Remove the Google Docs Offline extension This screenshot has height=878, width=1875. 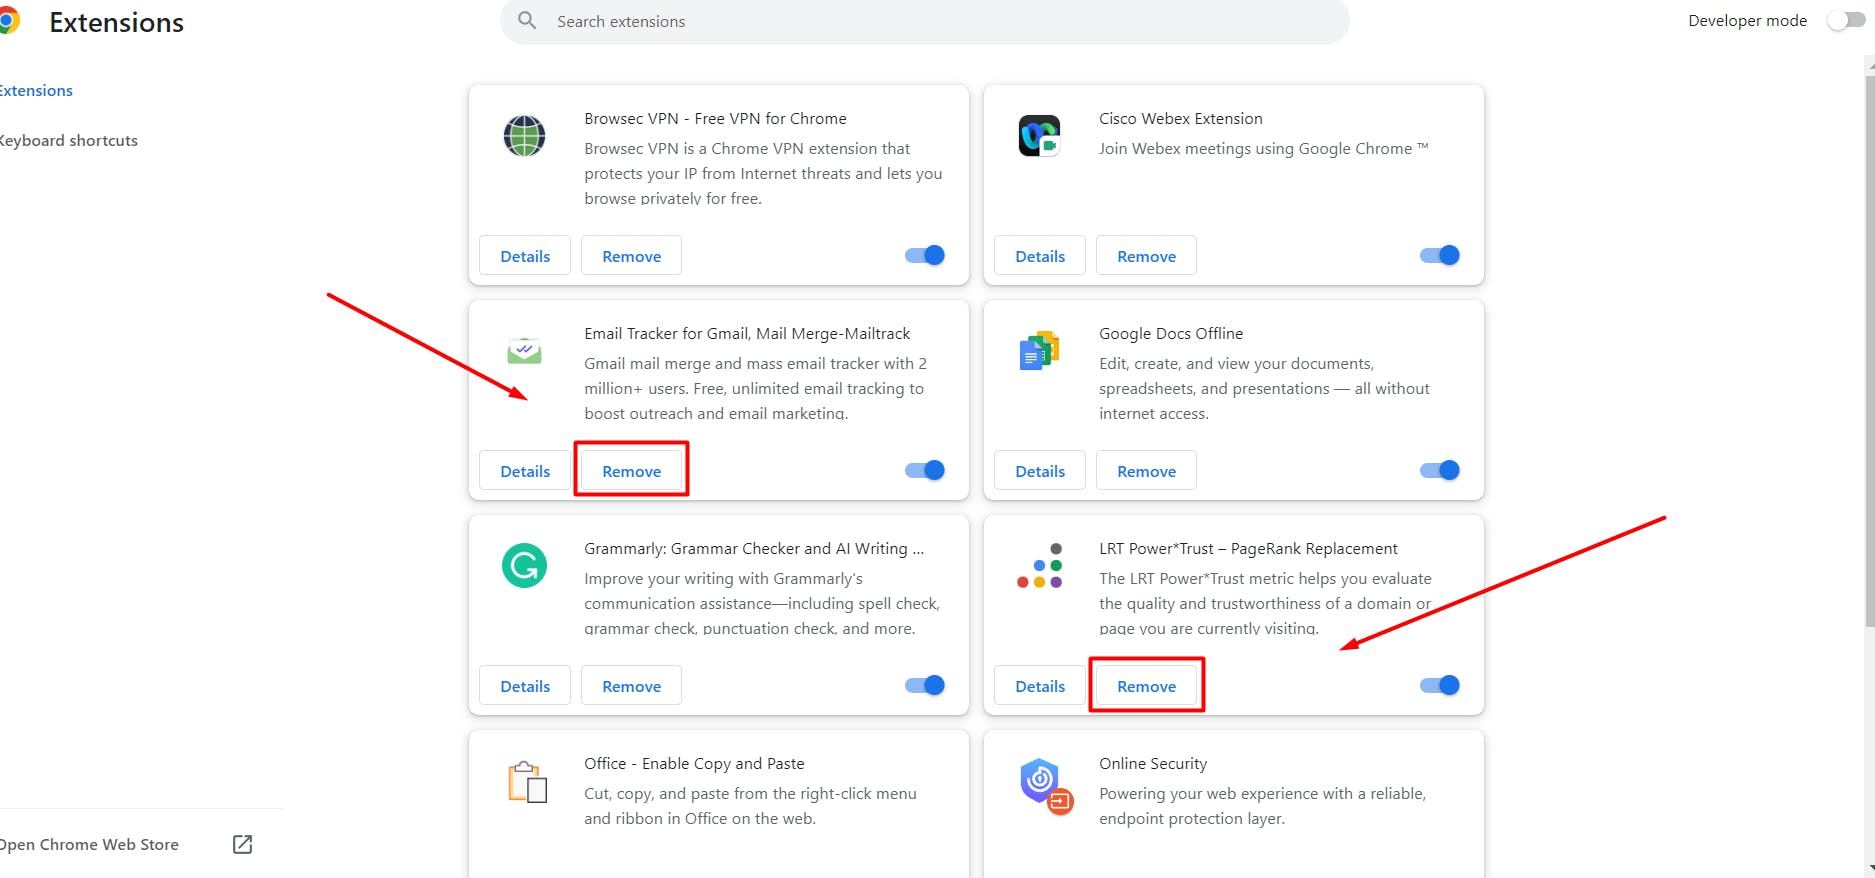[x=1146, y=470]
